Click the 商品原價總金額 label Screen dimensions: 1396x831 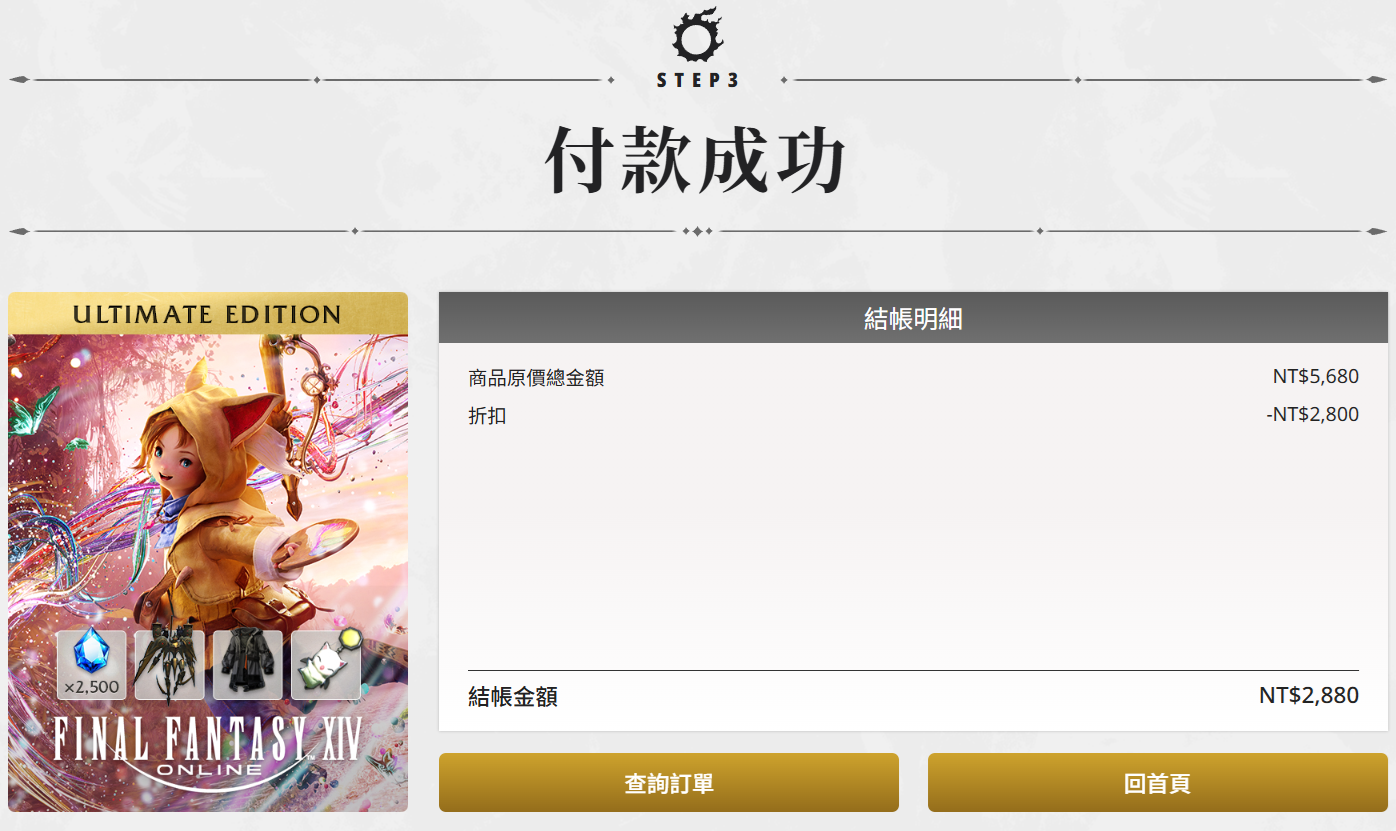[x=536, y=378]
